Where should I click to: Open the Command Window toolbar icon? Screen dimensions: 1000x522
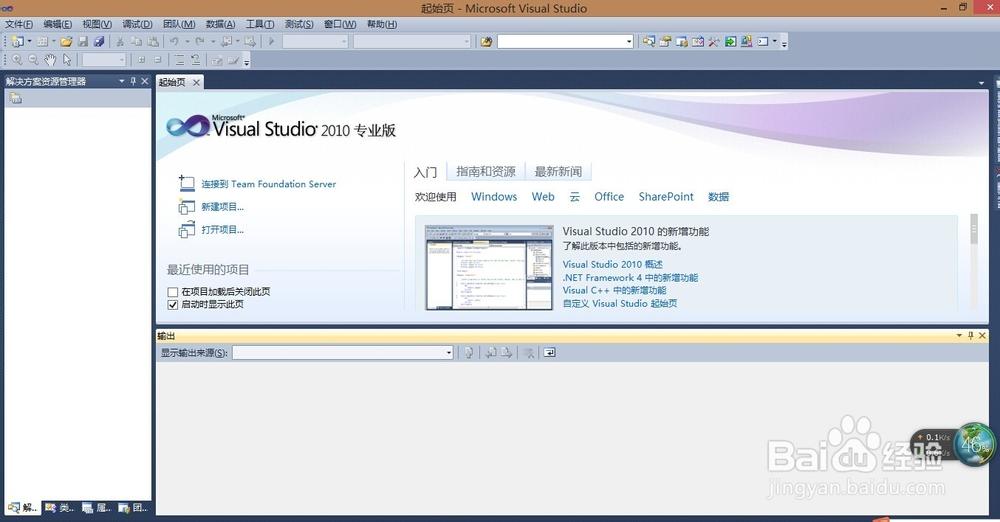pyautogui.click(x=763, y=41)
